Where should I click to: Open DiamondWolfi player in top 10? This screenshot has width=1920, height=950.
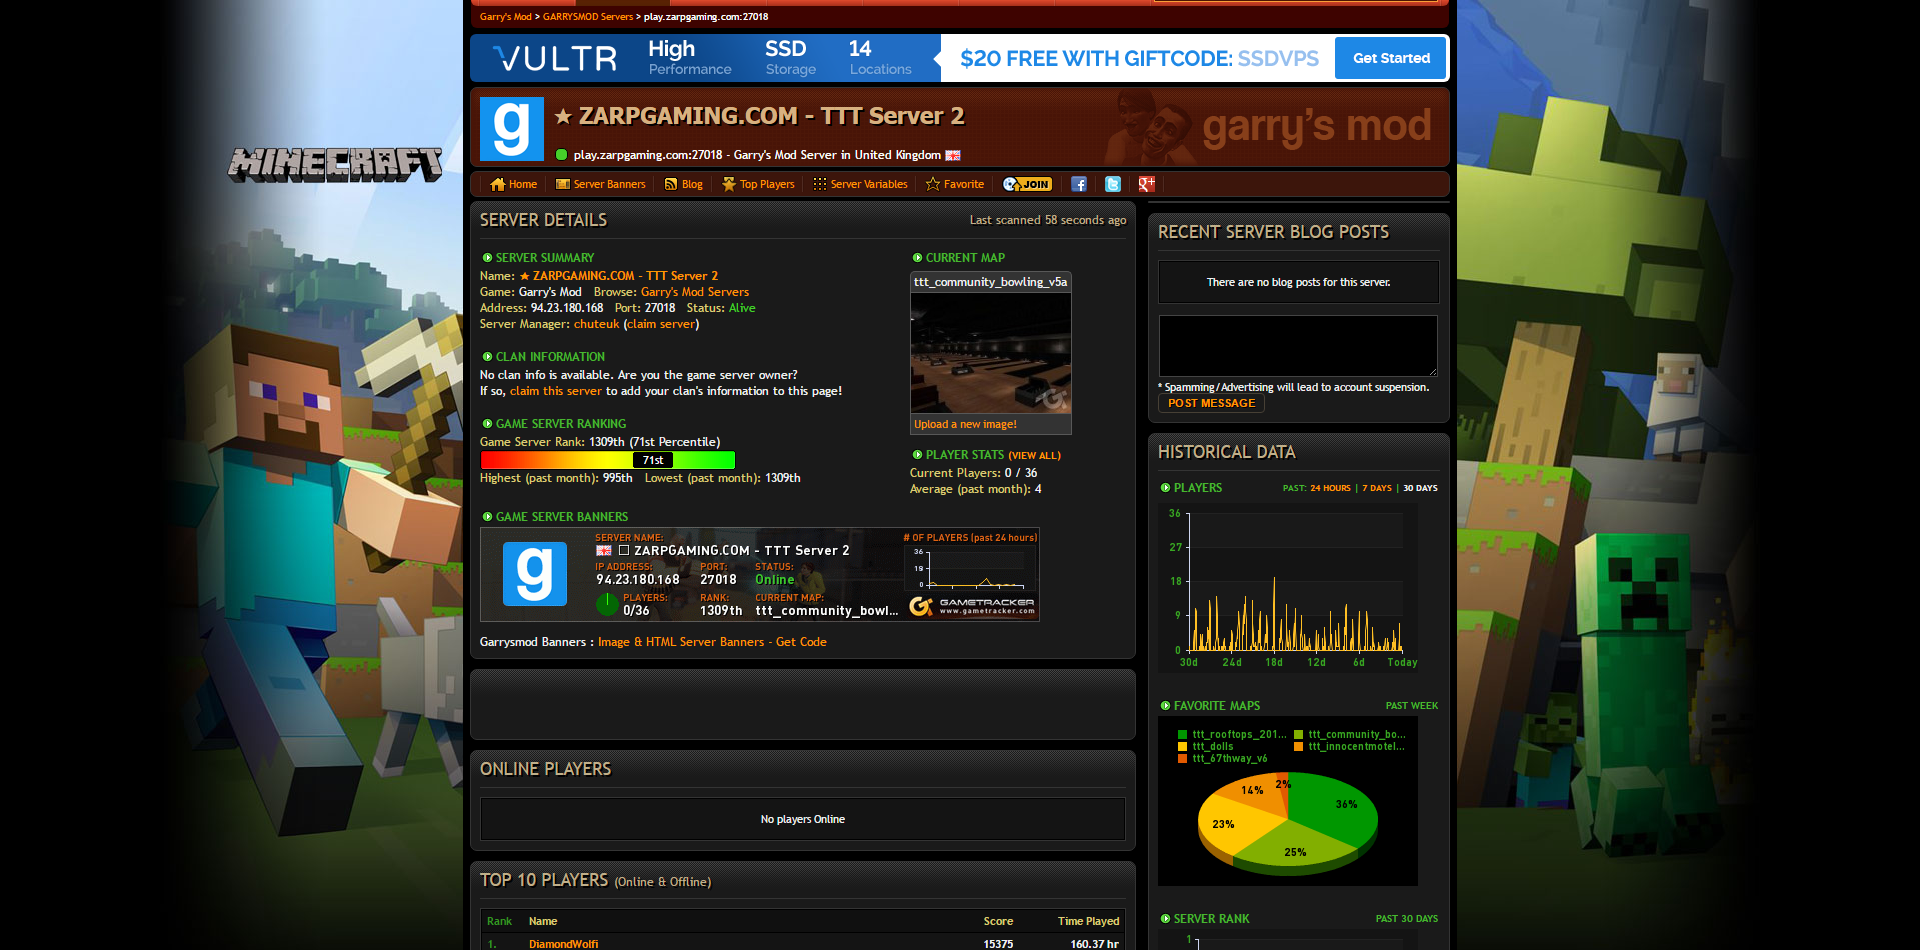point(563,944)
